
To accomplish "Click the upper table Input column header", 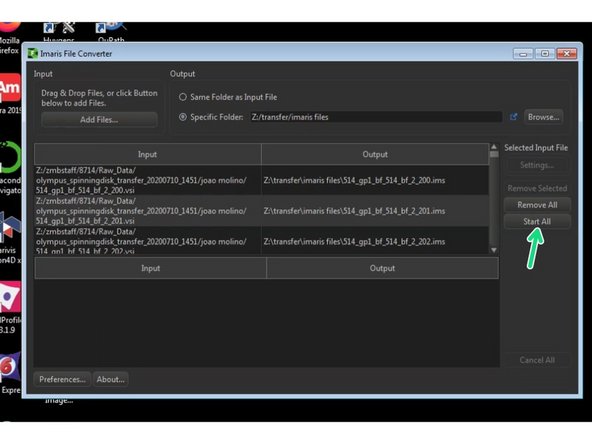I will (148, 154).
